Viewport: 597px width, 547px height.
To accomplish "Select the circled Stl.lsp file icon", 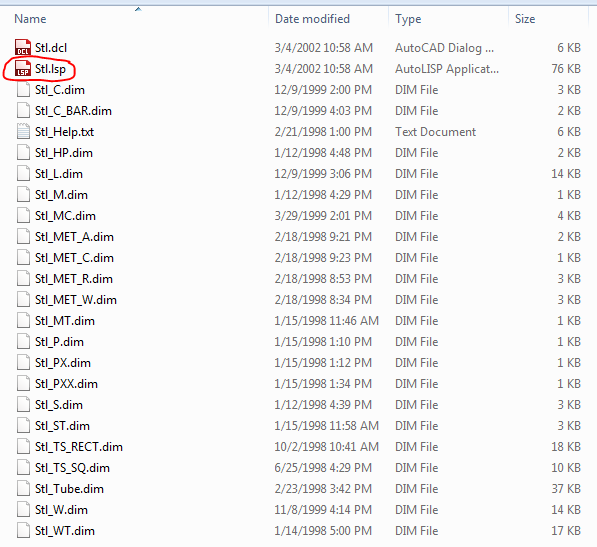I will pyautogui.click(x=23, y=69).
